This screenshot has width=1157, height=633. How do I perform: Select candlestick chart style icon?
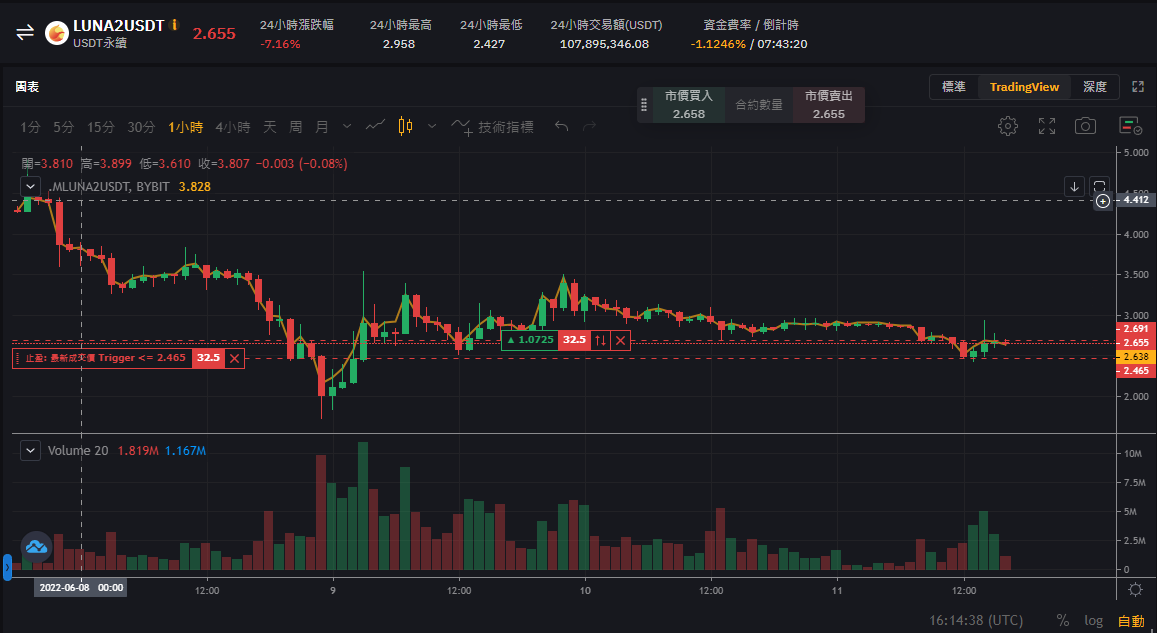(405, 126)
